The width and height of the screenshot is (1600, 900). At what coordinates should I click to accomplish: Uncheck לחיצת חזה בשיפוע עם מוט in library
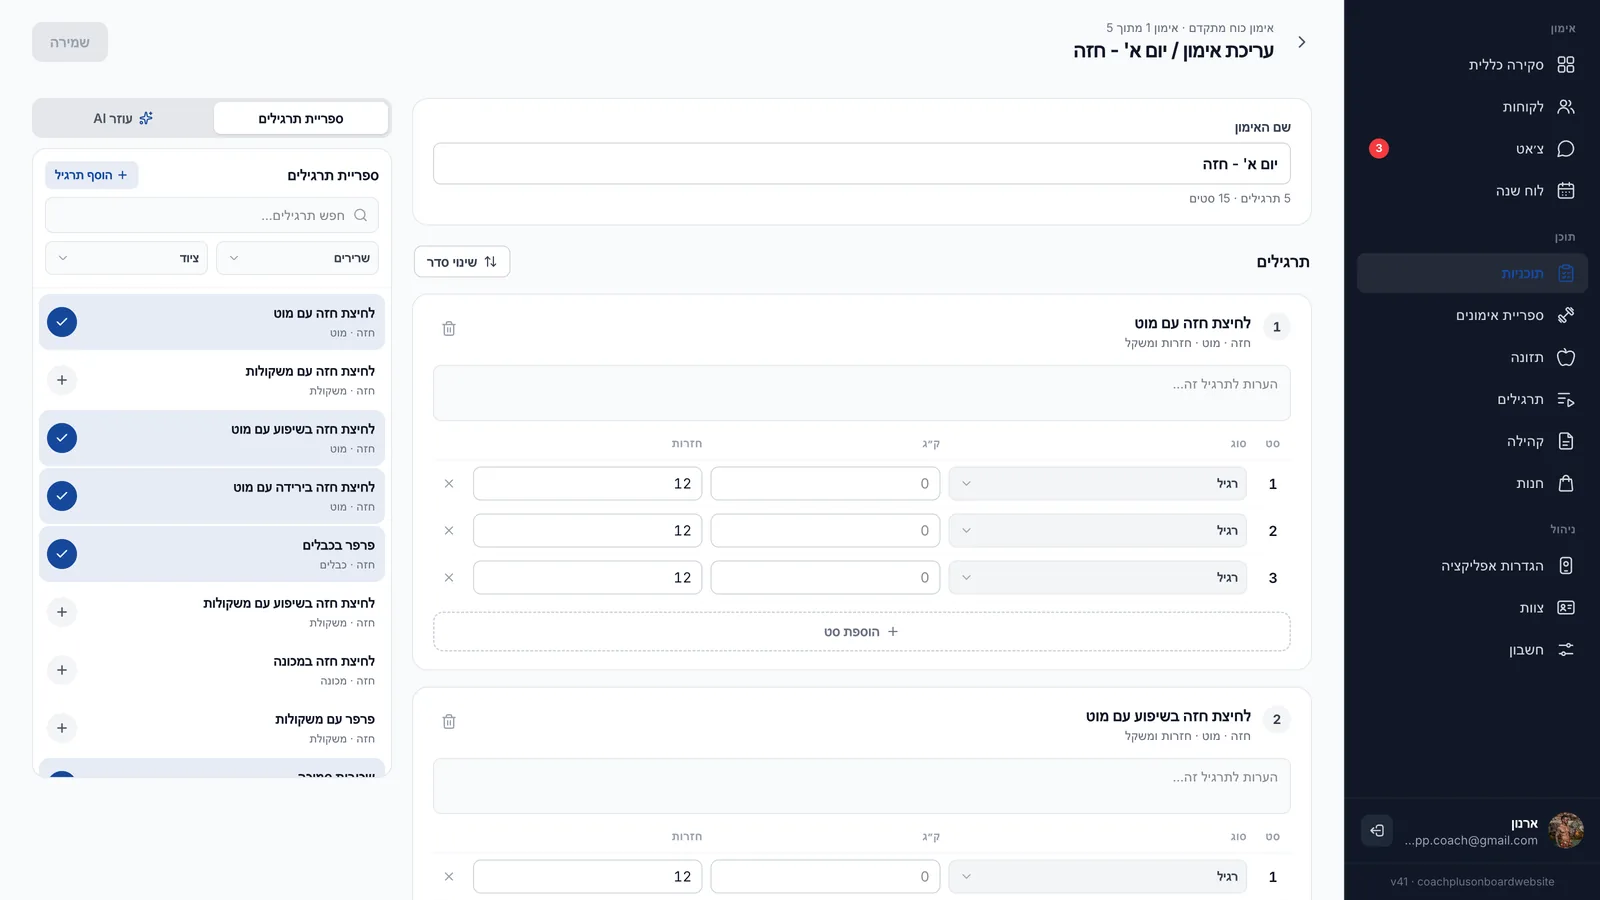pos(62,438)
